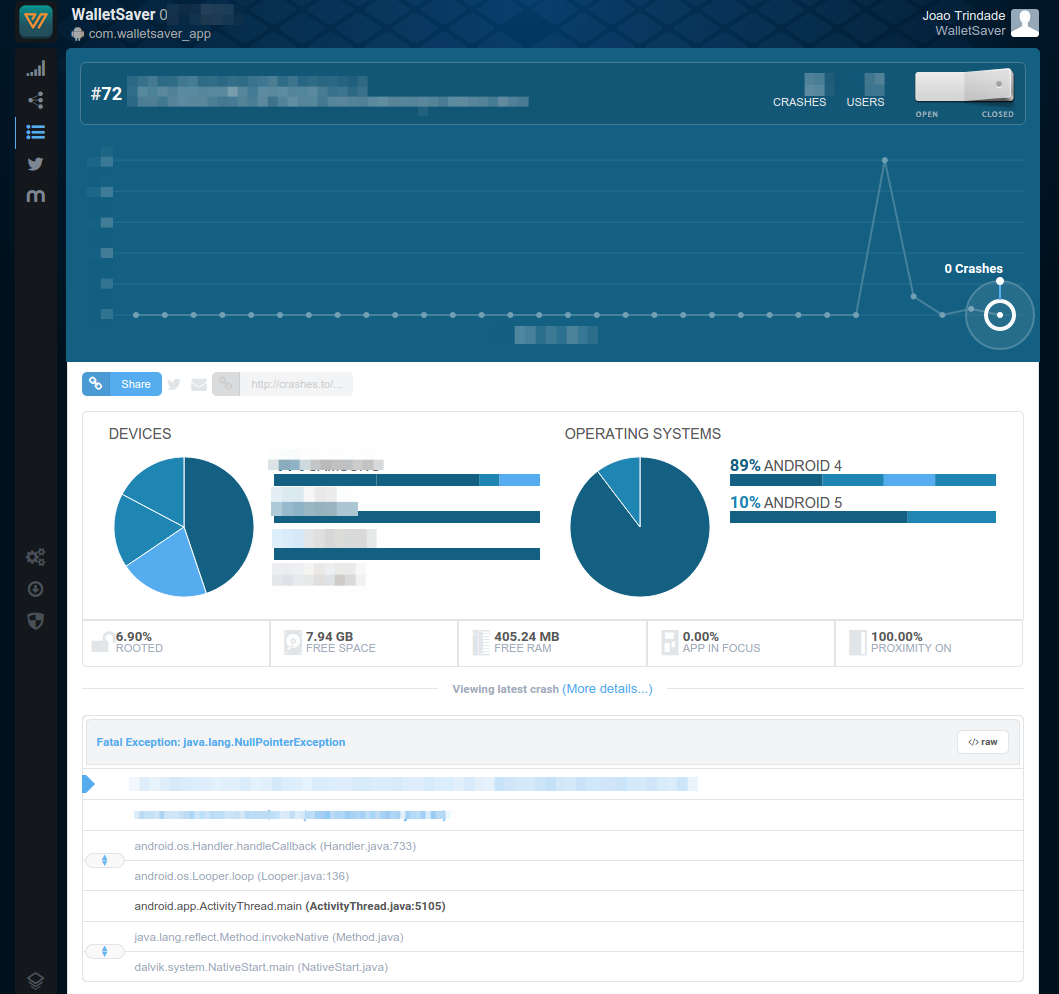Viewport: 1059px width, 994px height.
Task: Click the circular 0 Crashes chart marker
Action: [x=1000, y=315]
